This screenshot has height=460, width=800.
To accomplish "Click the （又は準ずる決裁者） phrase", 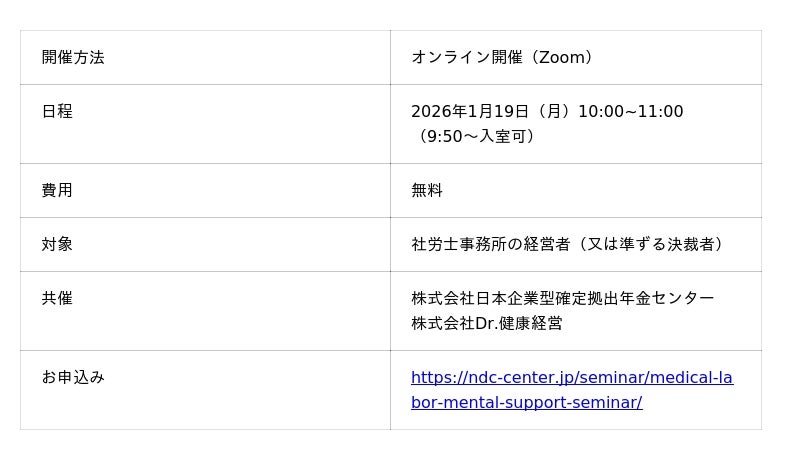I will click(x=652, y=245).
